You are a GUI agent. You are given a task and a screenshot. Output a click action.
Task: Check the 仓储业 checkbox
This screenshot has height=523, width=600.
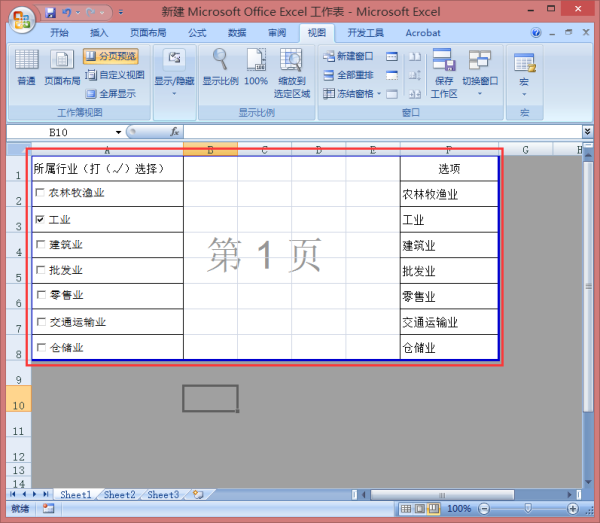pyautogui.click(x=41, y=347)
